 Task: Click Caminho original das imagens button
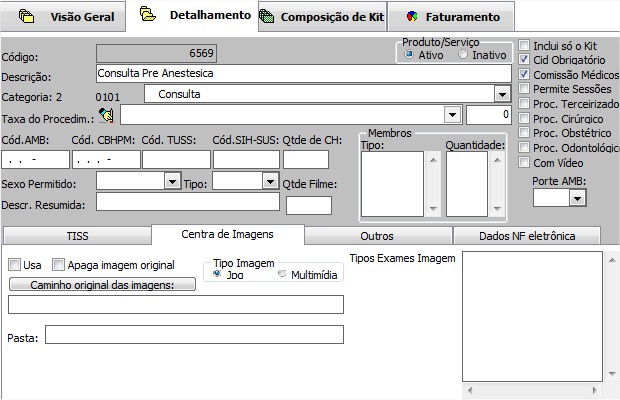(100, 285)
